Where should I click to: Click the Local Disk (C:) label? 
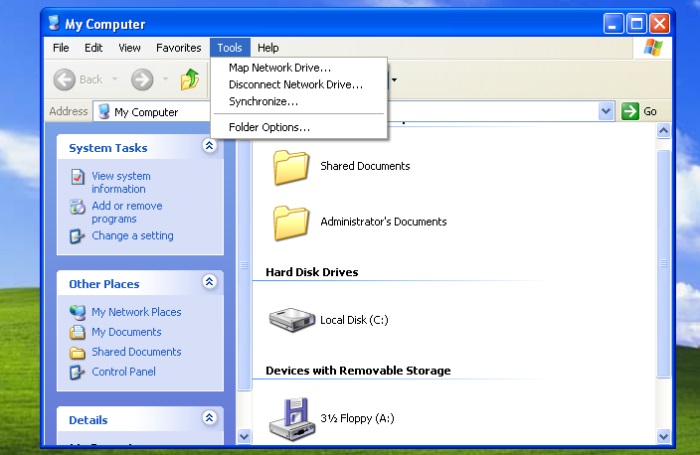(354, 320)
